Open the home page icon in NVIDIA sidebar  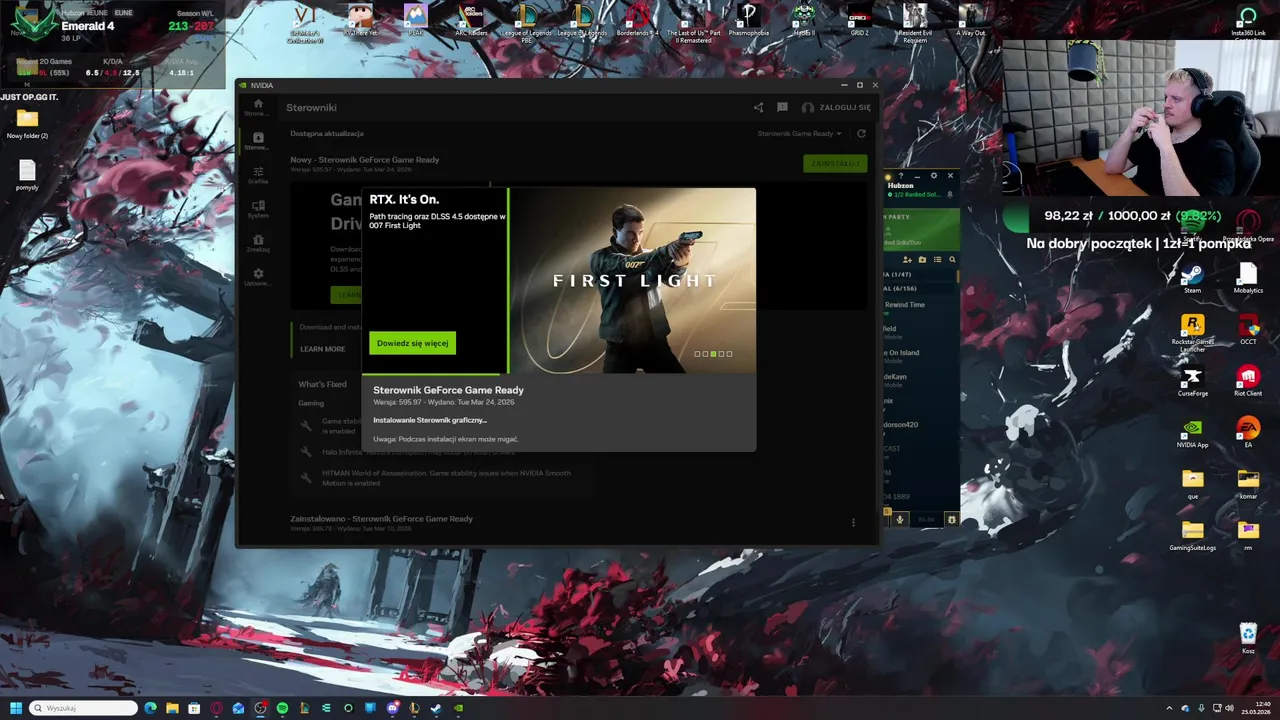click(x=258, y=107)
